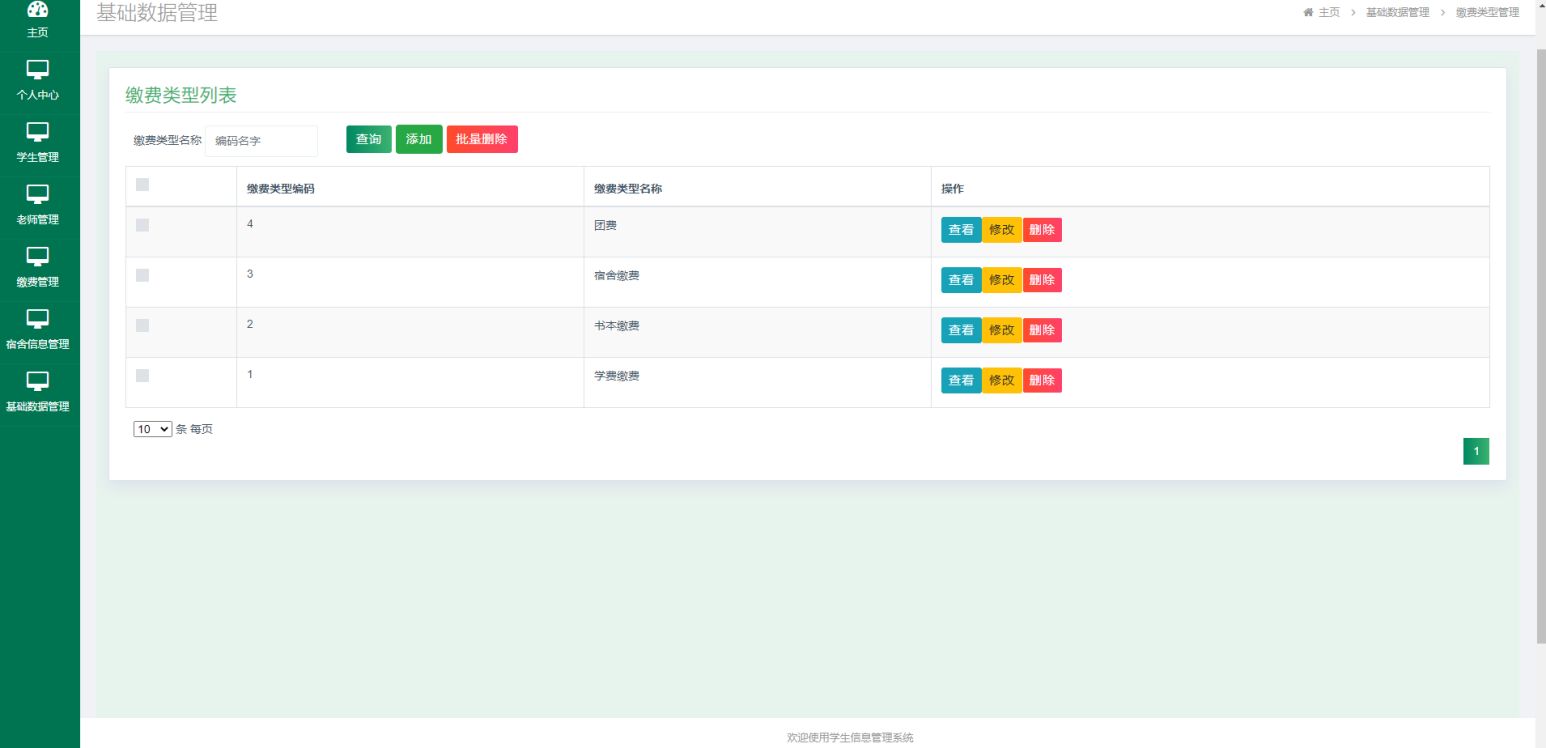Click the 老师管理 monitor icon
The width and height of the screenshot is (1546, 748).
pyautogui.click(x=38, y=194)
